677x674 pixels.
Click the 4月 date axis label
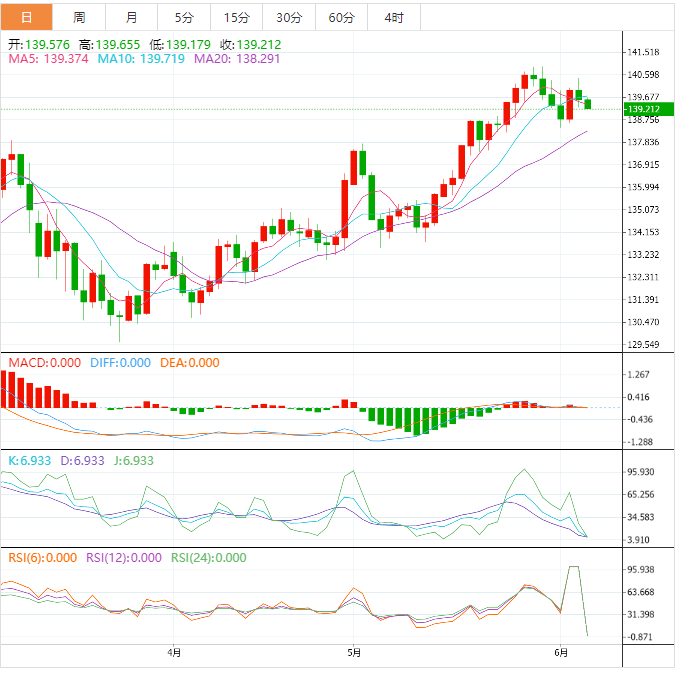[x=175, y=654]
